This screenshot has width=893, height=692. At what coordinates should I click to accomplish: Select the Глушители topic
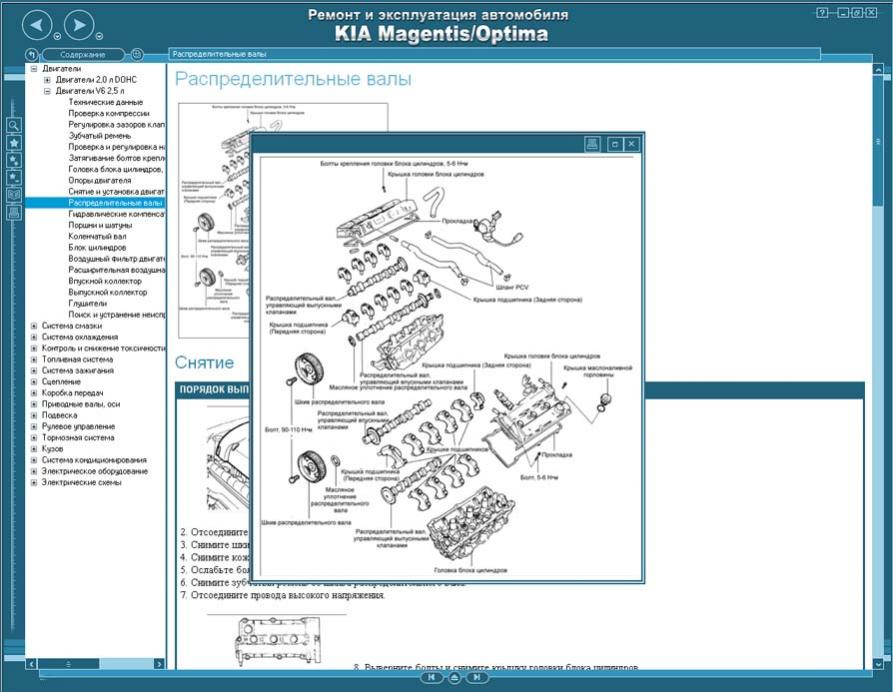pyautogui.click(x=87, y=304)
